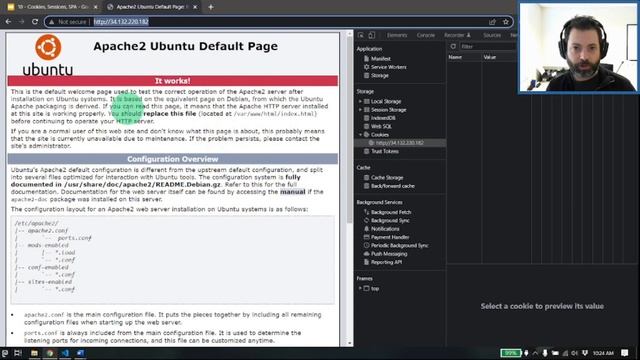Screen dimensions: 640x360
Task: Click the manual link in the page
Action: (x=293, y=192)
